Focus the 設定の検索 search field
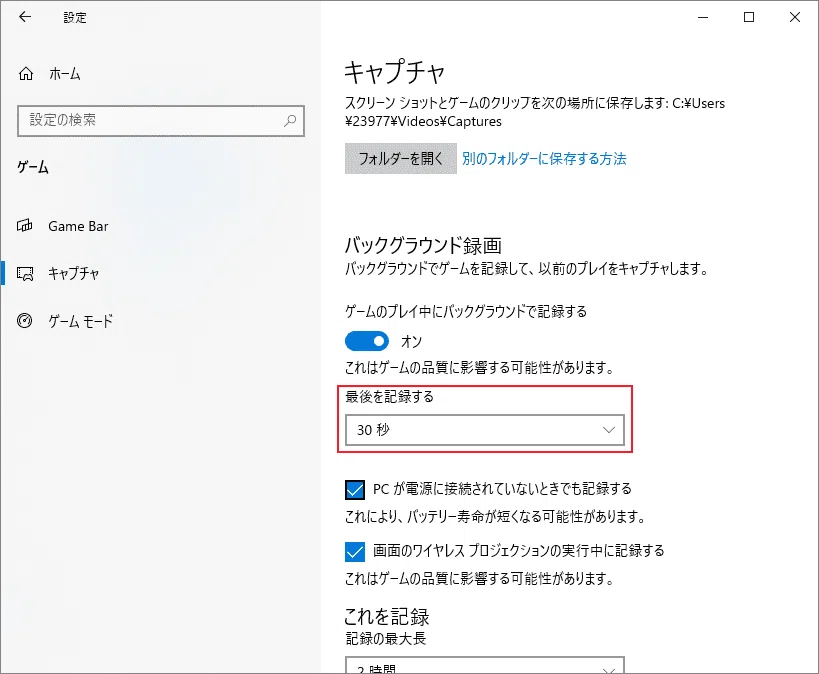Image resolution: width=819 pixels, height=674 pixels. tap(161, 121)
